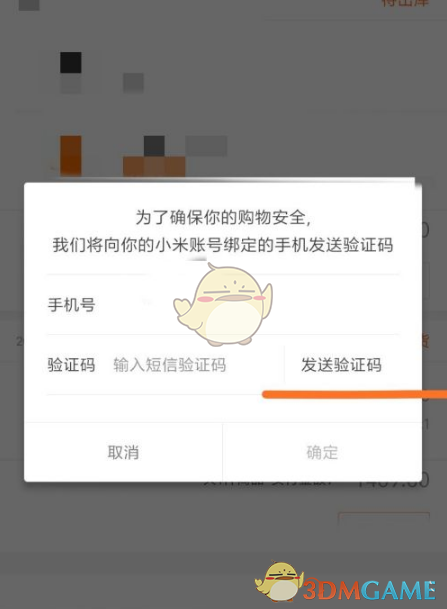This screenshot has width=447, height=609.
Task: Tap the 取消 cancel button
Action: tap(123, 452)
